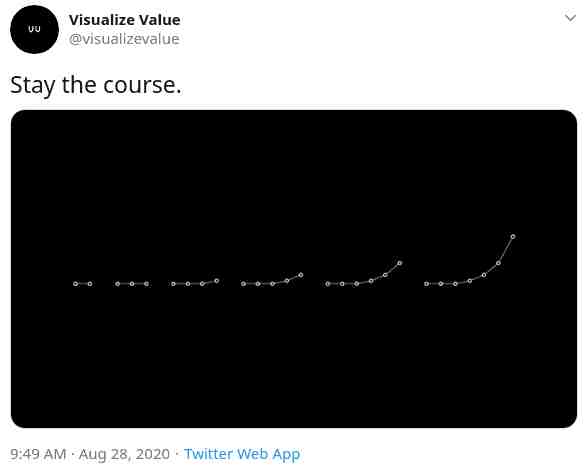
Task: Select the 'Stay the course.' tweet text
Action: (96, 85)
